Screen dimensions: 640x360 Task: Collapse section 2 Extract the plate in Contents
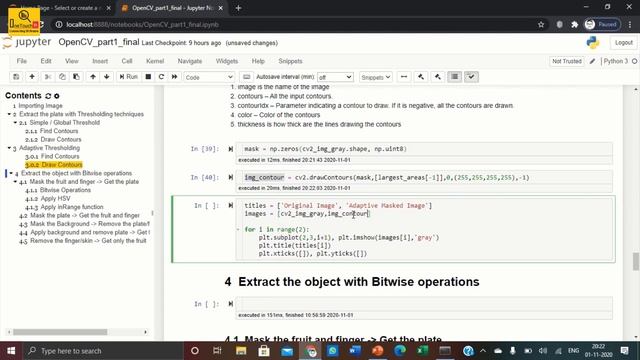9,114
